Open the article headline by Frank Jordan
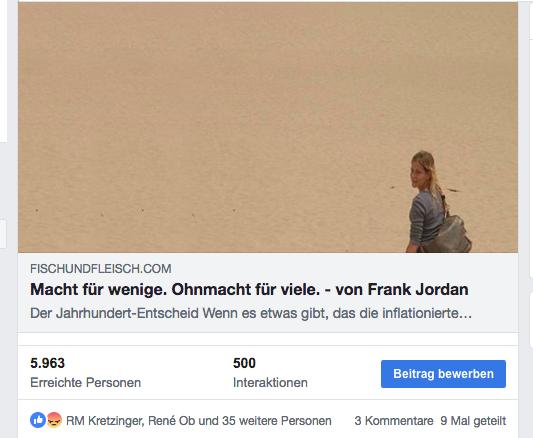The width and height of the screenshot is (533, 438). (x=249, y=290)
